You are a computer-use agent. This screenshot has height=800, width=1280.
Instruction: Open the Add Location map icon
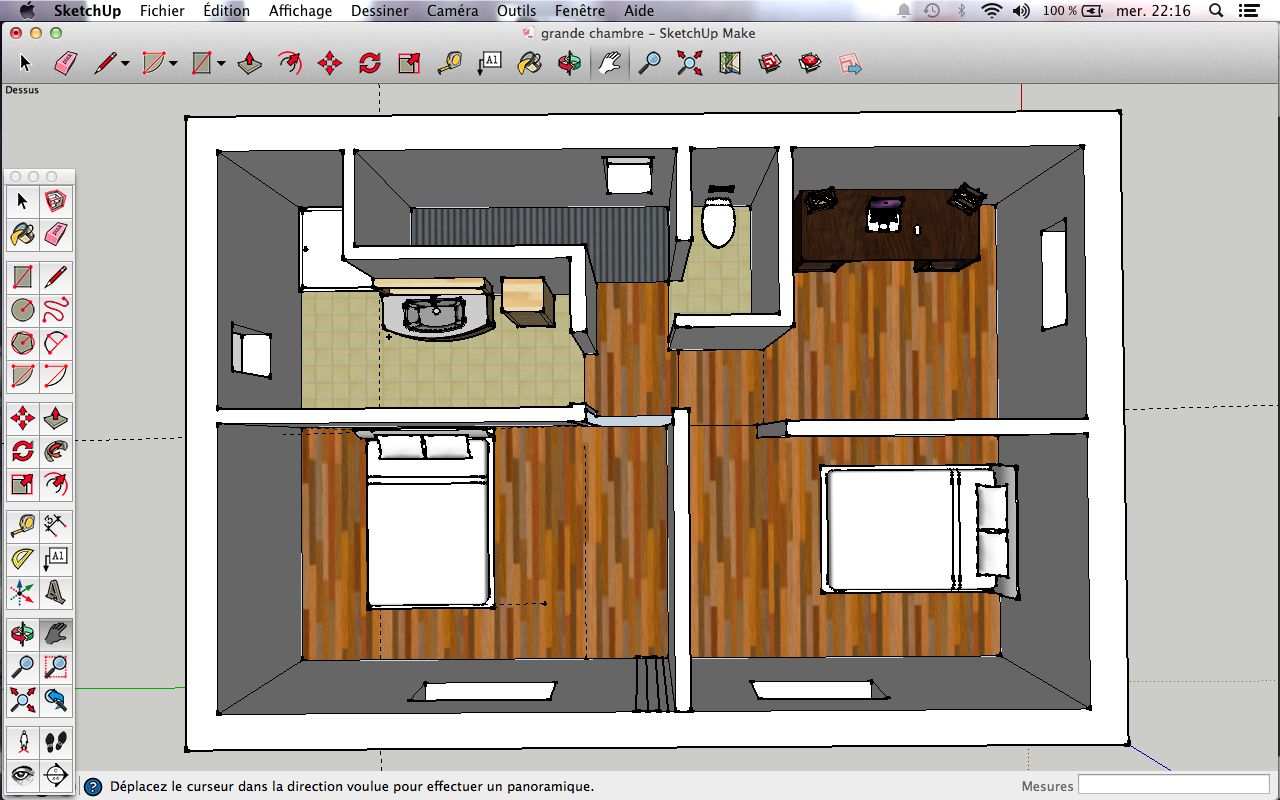point(730,64)
